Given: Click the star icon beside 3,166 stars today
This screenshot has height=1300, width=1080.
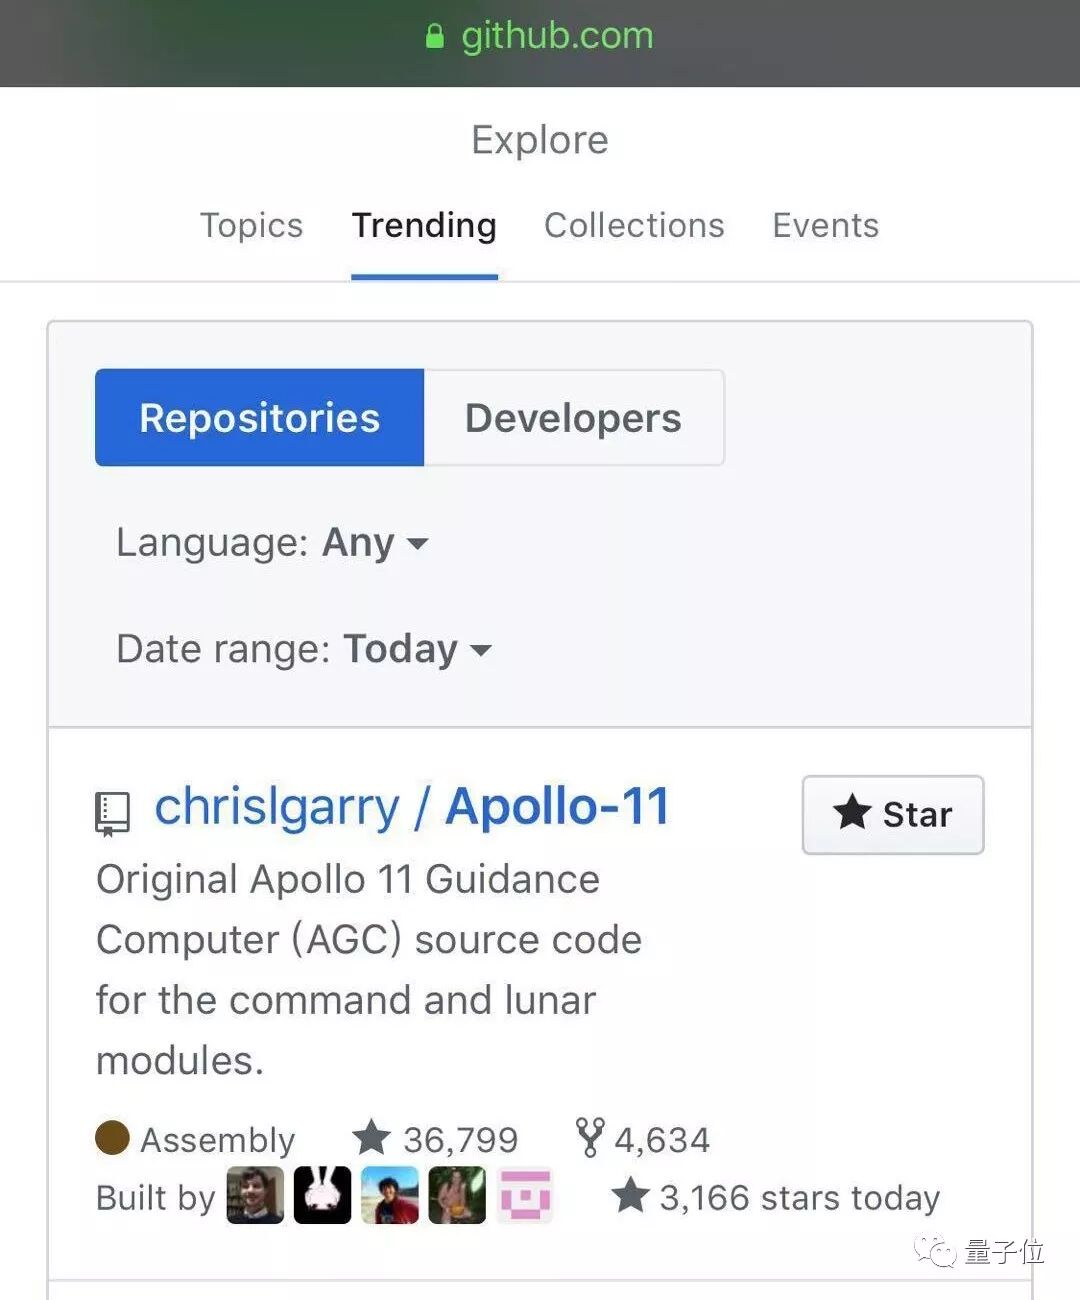Looking at the screenshot, I should click(630, 1196).
